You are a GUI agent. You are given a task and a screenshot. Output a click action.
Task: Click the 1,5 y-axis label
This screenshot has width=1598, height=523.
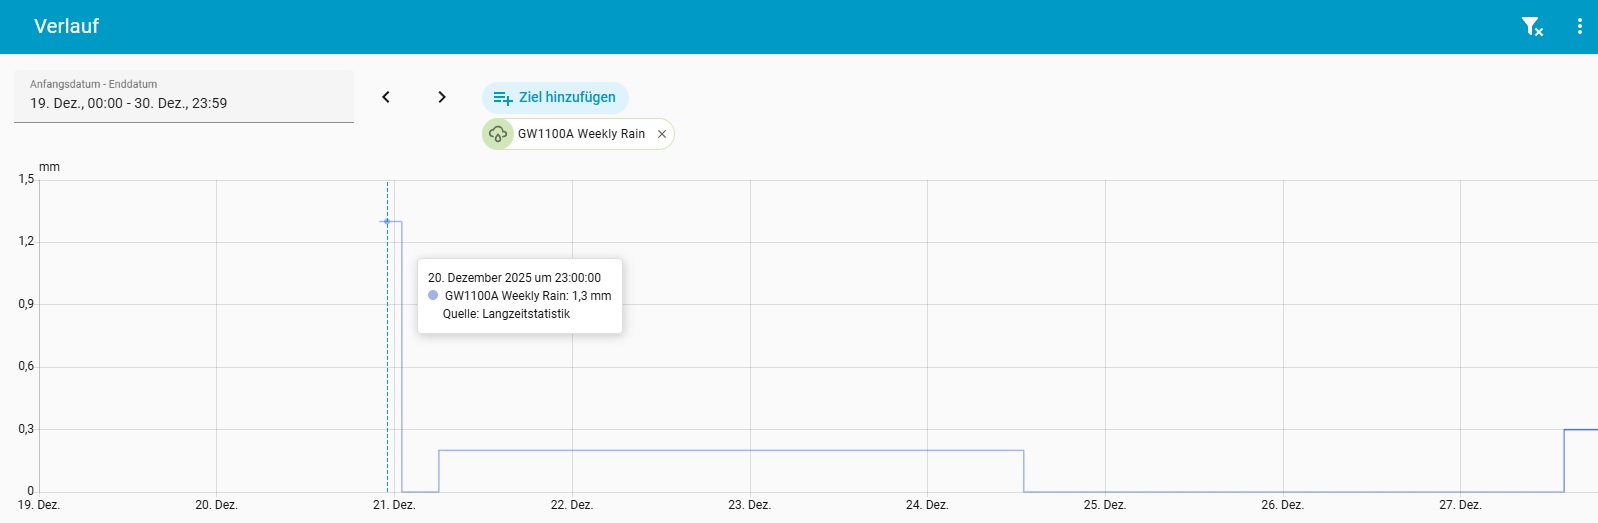tap(26, 179)
